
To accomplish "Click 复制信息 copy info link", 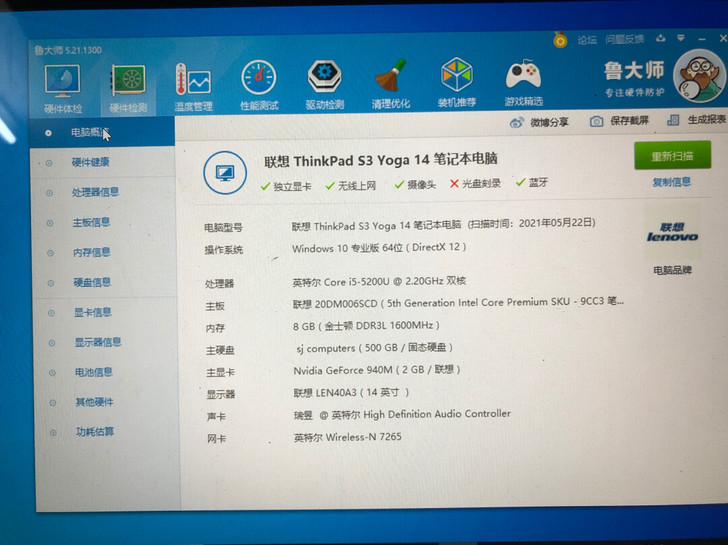I will click(671, 182).
